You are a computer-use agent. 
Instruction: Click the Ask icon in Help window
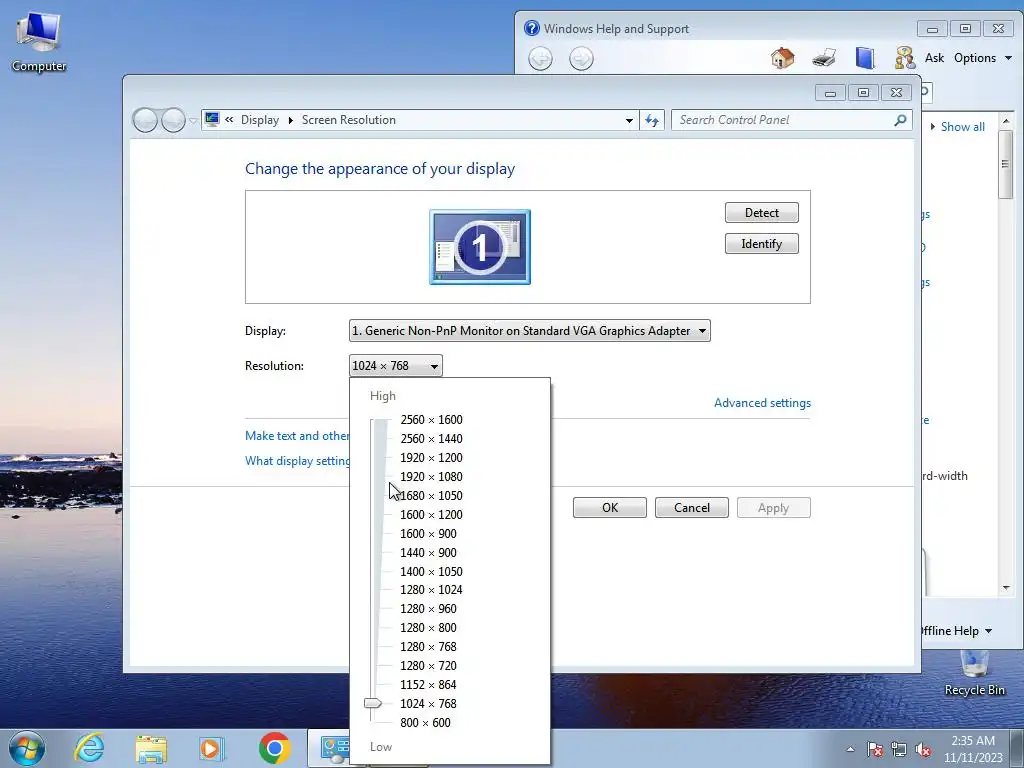coord(904,58)
